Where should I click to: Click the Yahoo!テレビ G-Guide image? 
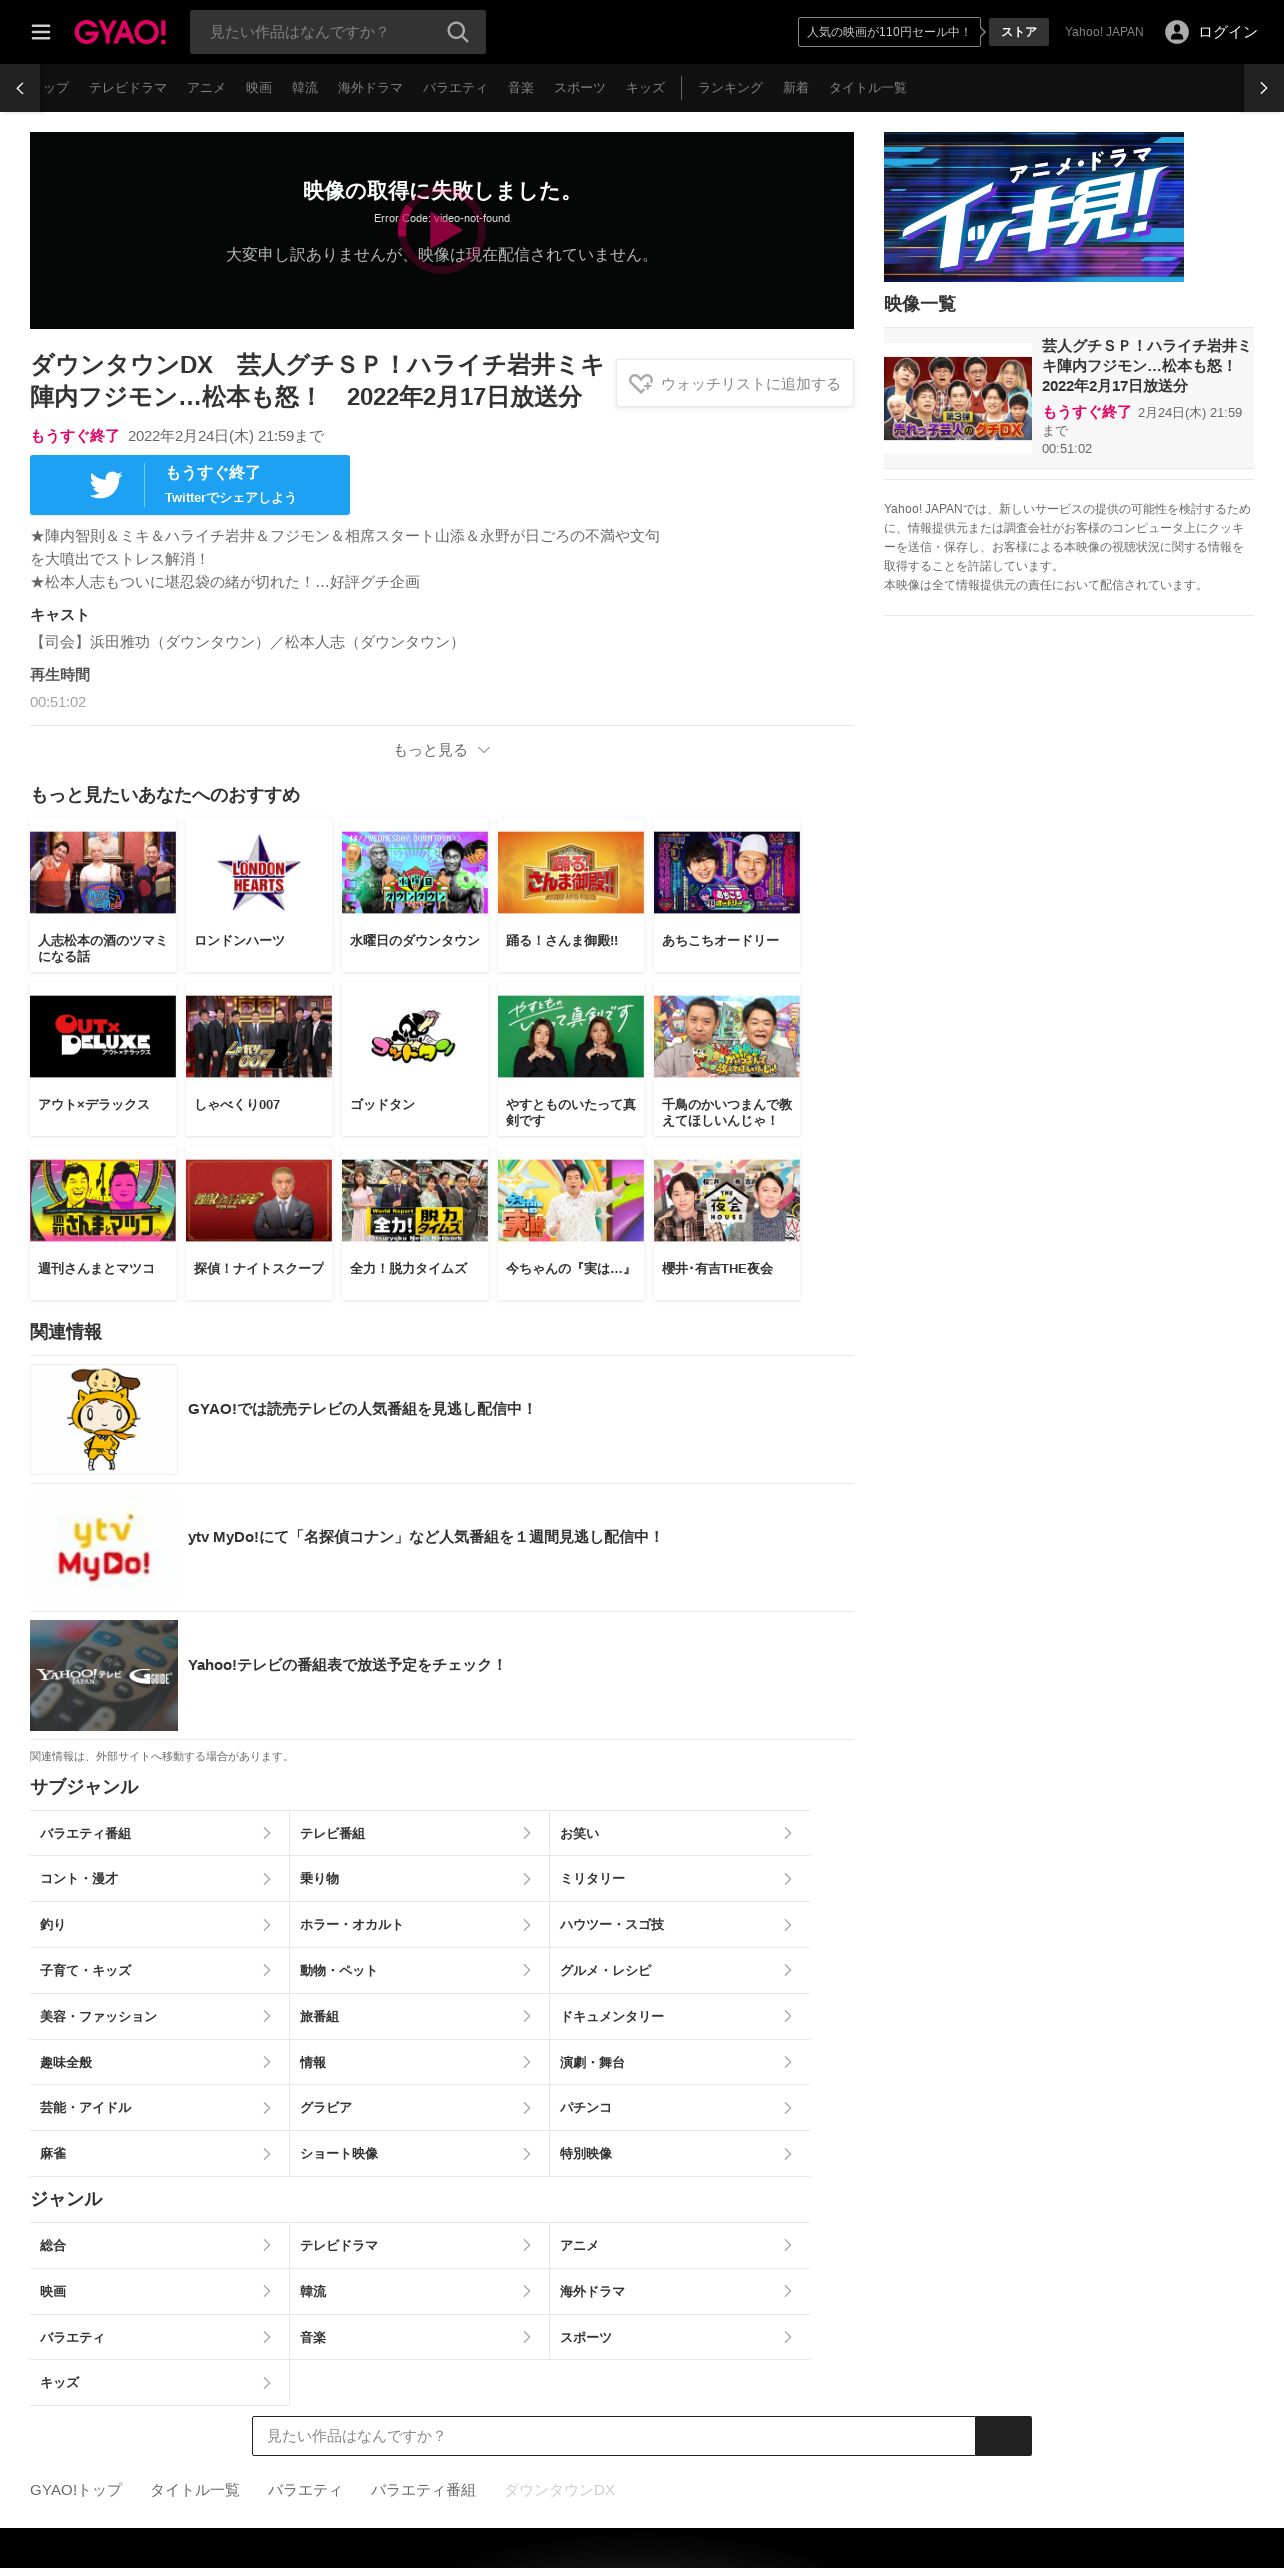pyautogui.click(x=104, y=1675)
